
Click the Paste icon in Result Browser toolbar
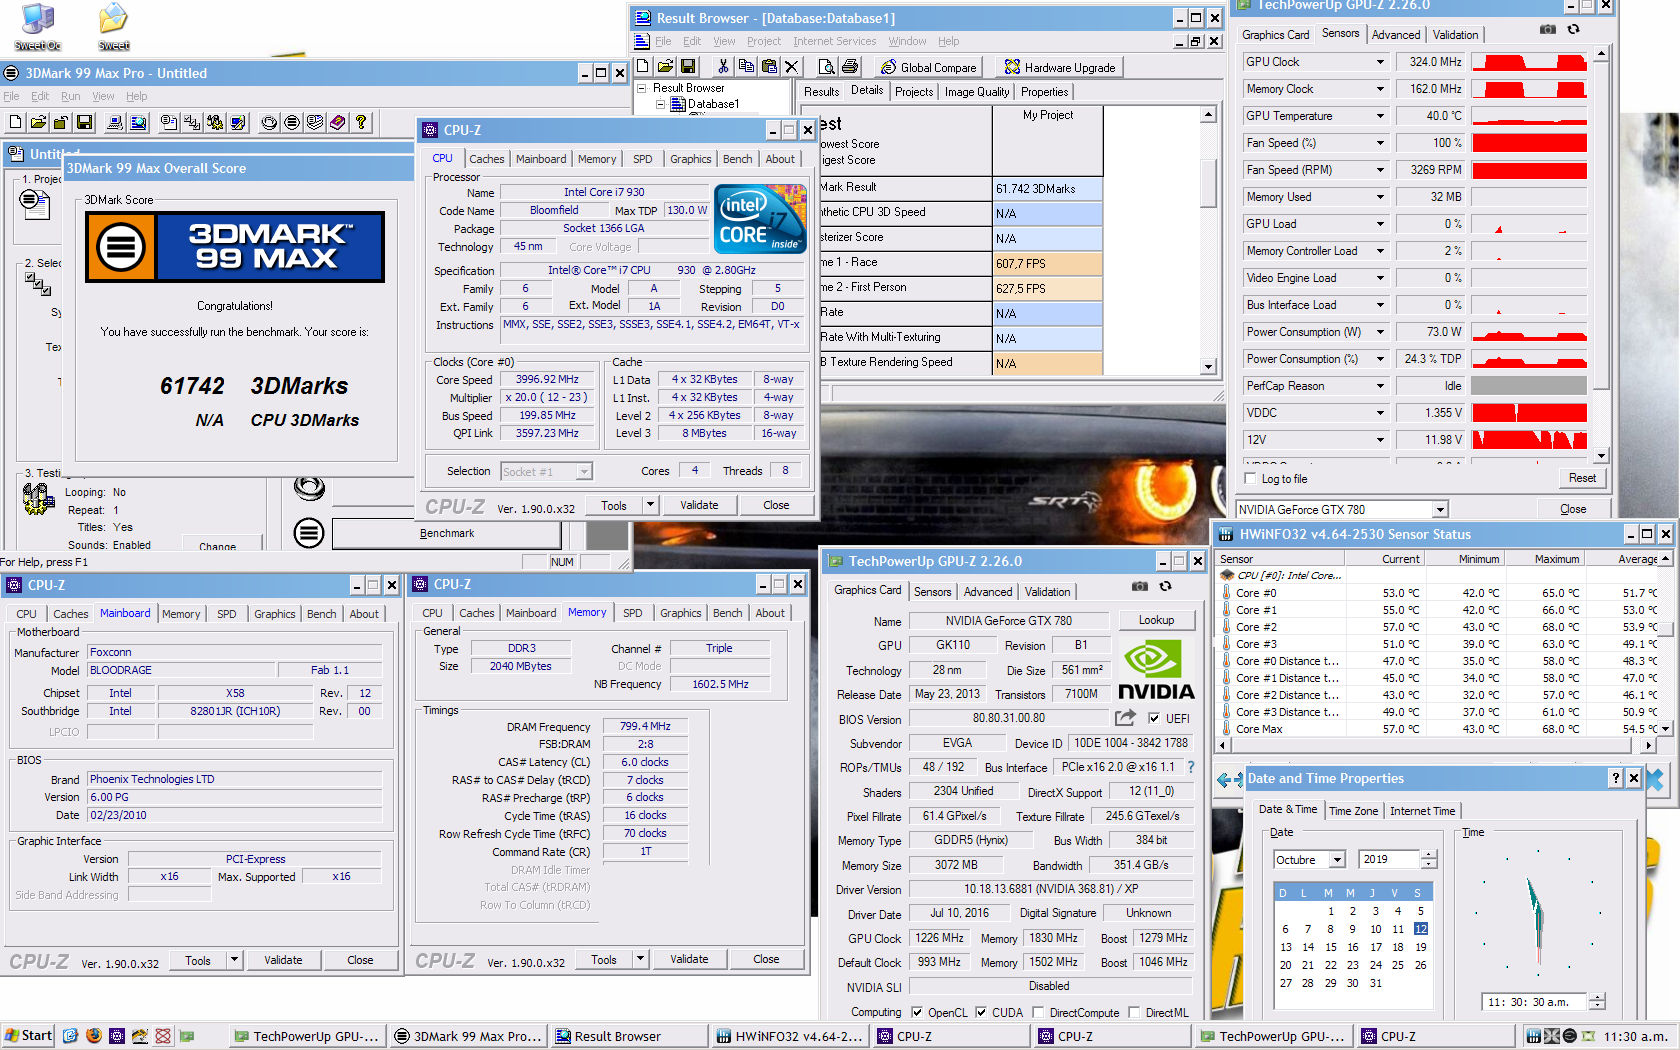tap(769, 66)
